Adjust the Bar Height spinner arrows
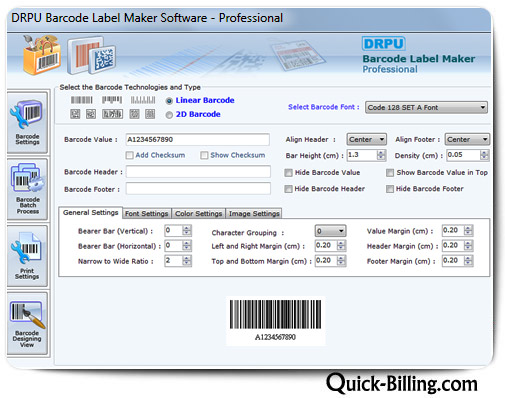Viewport: 505px width, 398px height. point(381,155)
